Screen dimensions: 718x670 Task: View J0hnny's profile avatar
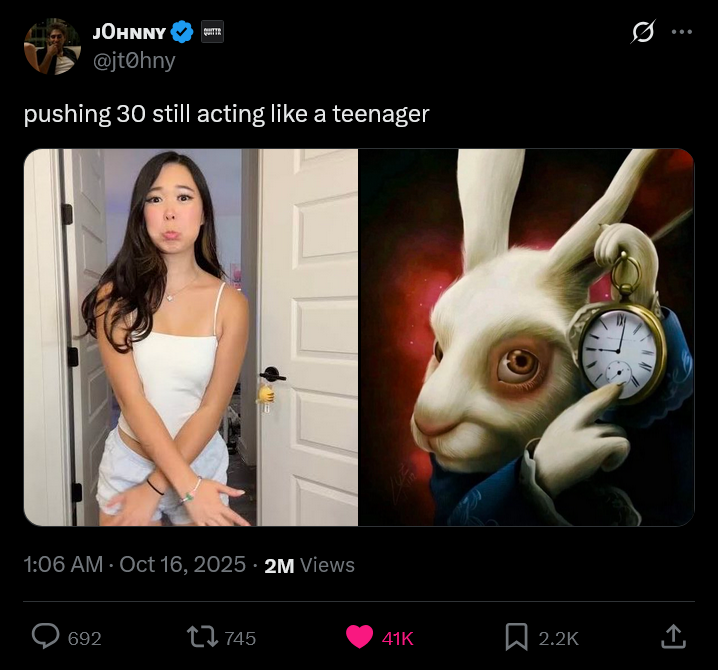coord(52,46)
